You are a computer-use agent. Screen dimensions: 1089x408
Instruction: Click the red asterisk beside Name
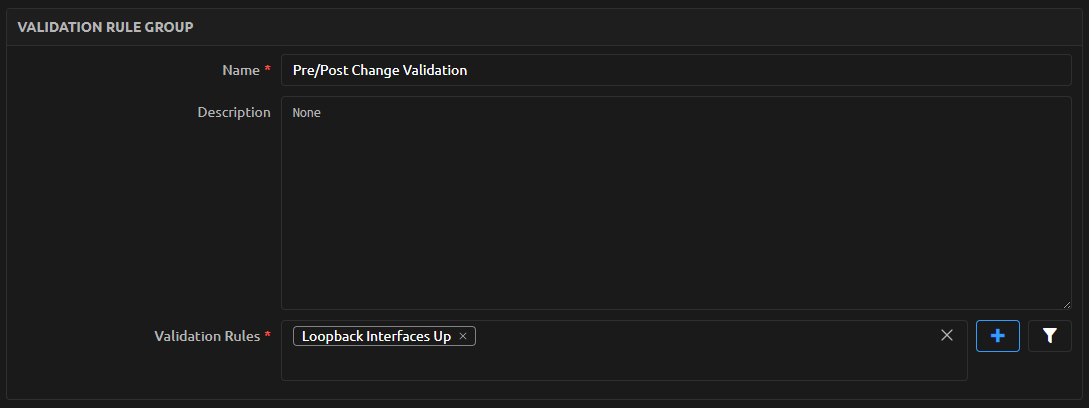point(267,70)
